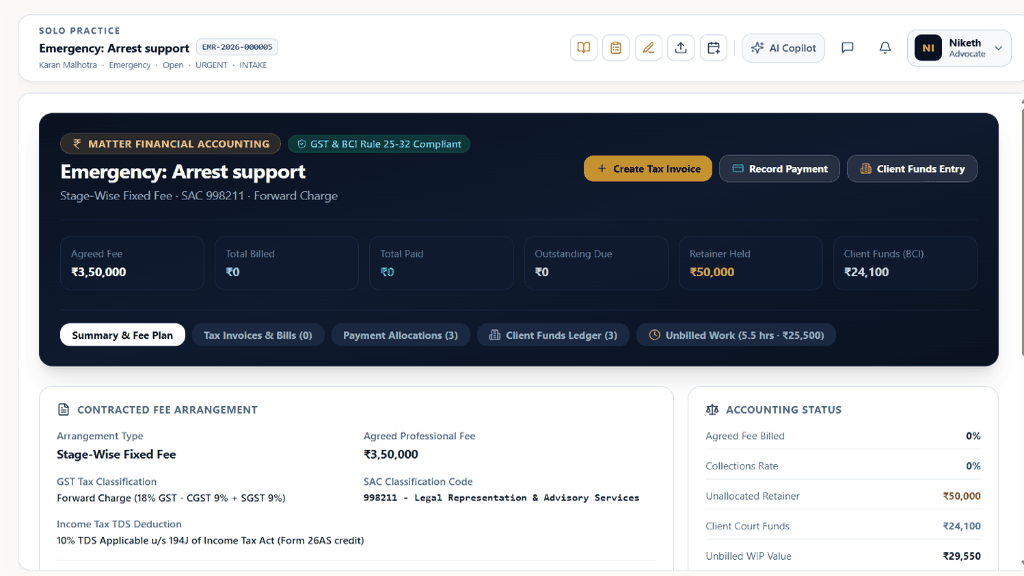Click the Client Court Funds ₹24,100 value
This screenshot has height=576, width=1024.
(x=961, y=526)
